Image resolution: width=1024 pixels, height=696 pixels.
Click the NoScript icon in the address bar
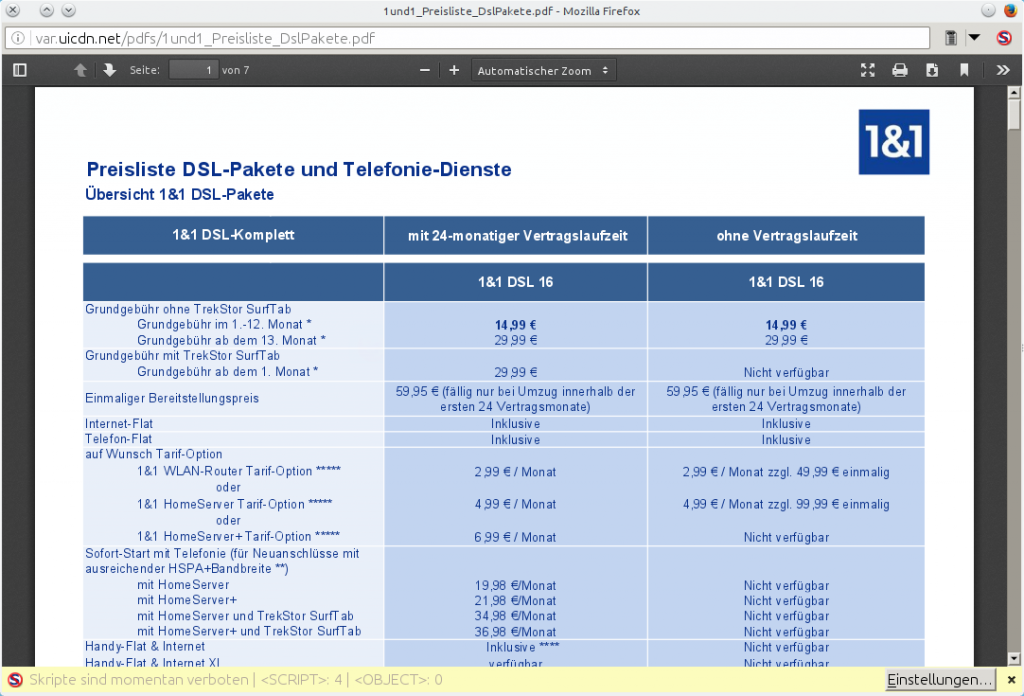[x=1005, y=37]
